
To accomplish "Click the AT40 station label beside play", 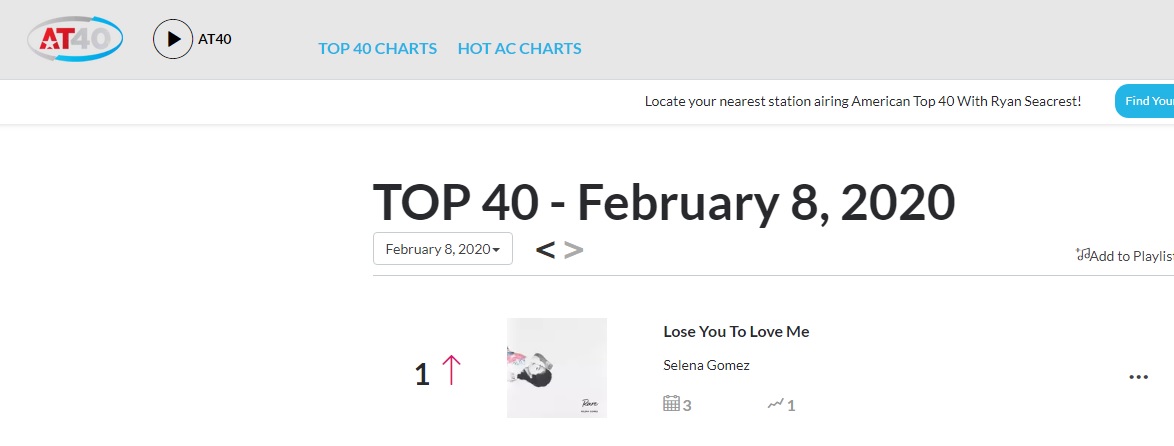I will (215, 39).
